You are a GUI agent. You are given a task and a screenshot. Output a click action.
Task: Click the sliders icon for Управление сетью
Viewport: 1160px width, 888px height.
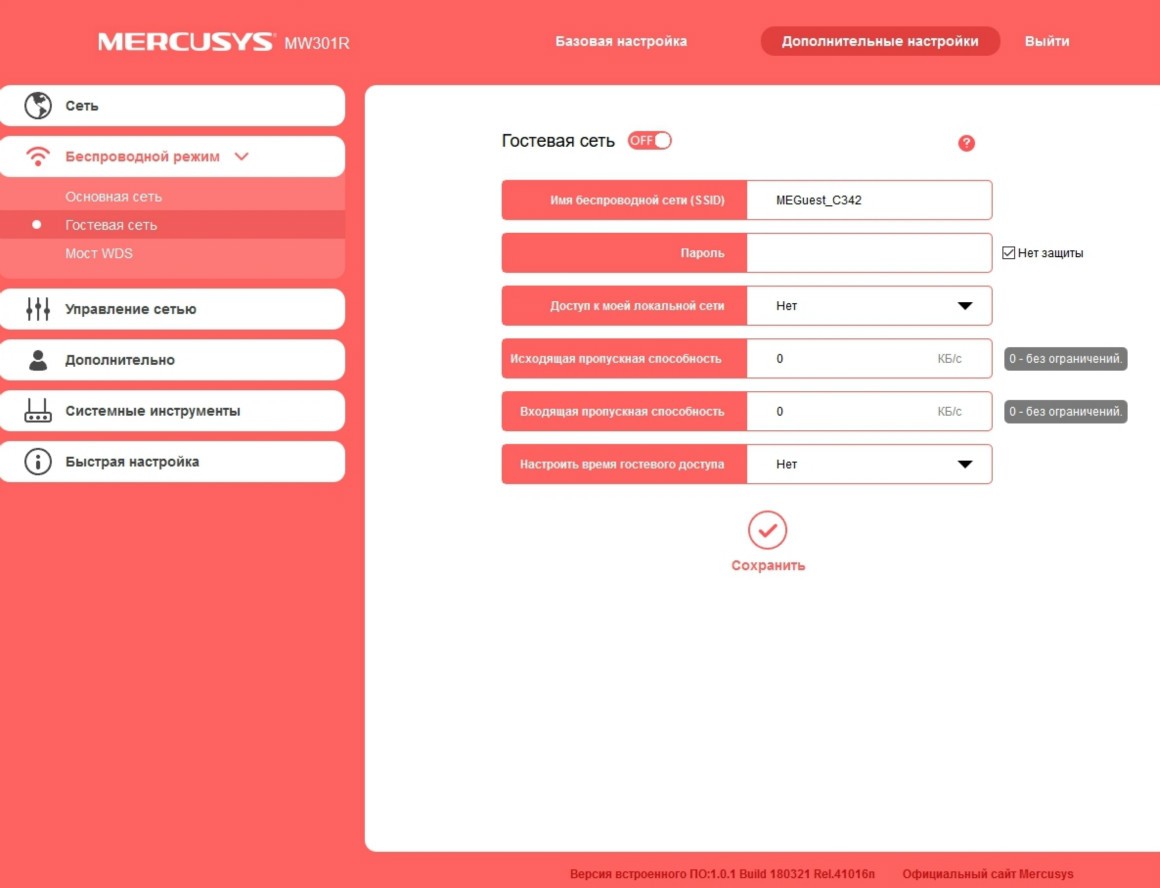38,309
